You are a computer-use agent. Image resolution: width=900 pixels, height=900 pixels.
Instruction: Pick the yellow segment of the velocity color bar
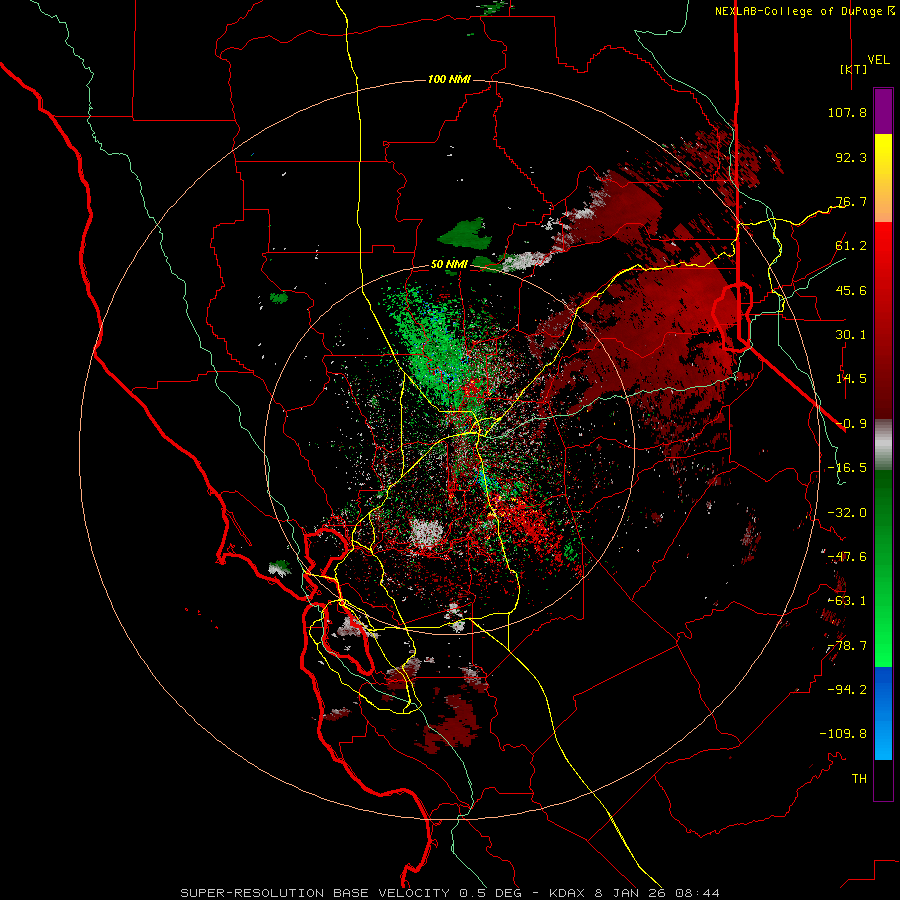883,158
